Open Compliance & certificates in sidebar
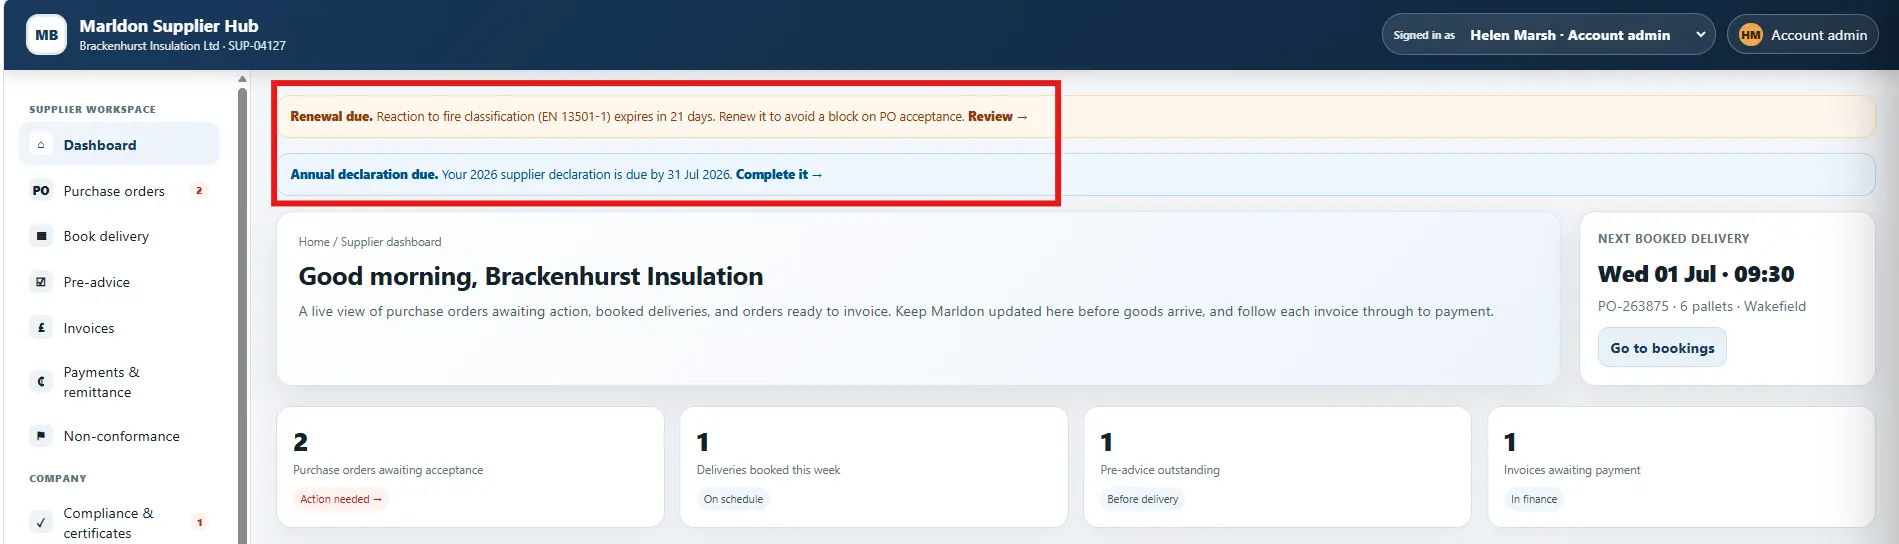 click(119, 522)
